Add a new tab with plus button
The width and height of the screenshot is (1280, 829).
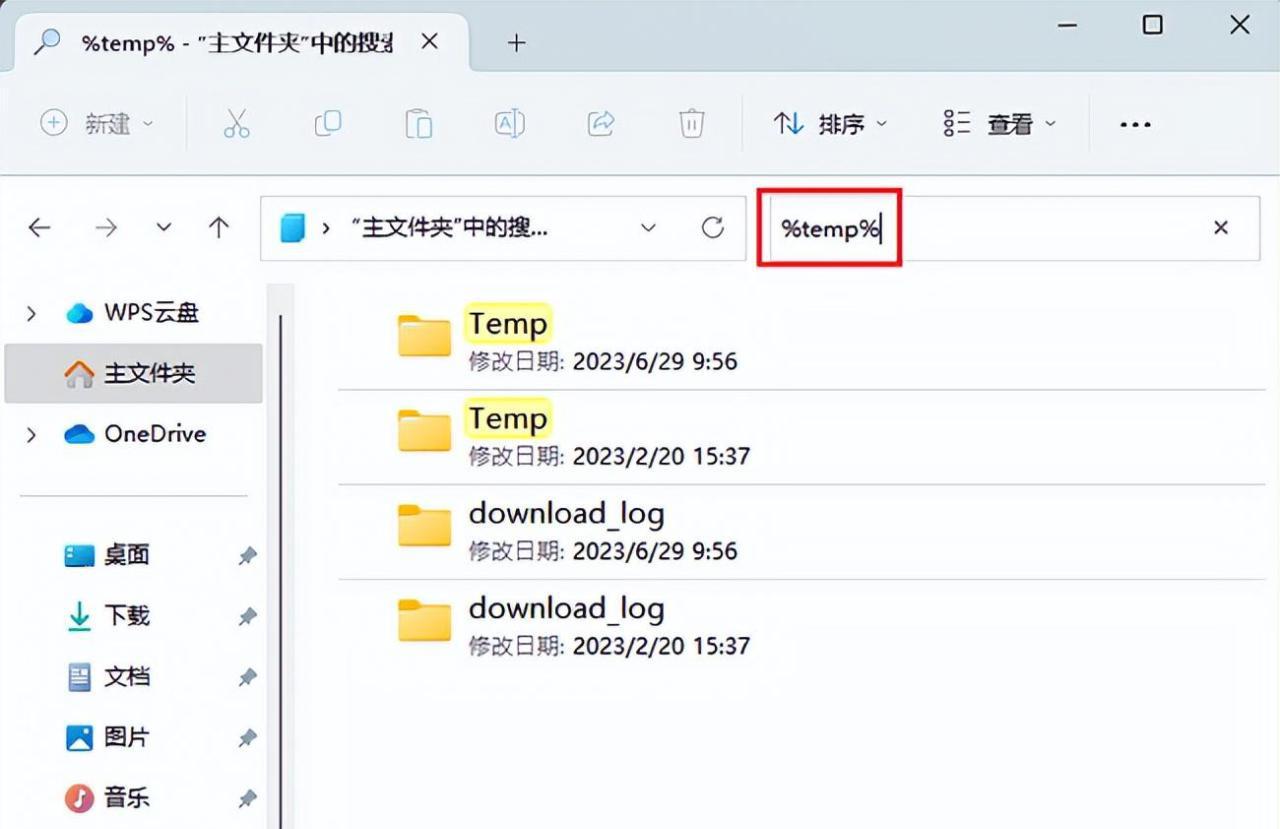click(516, 43)
